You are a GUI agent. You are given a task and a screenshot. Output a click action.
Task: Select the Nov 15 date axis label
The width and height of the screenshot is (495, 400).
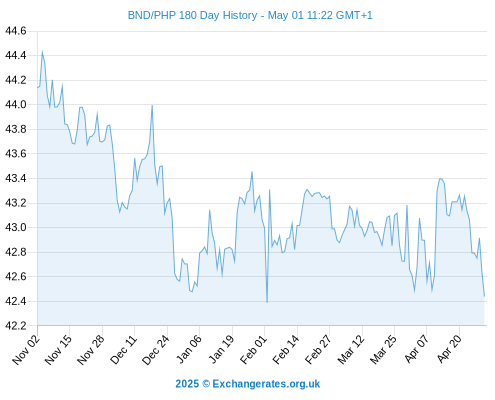click(58, 349)
